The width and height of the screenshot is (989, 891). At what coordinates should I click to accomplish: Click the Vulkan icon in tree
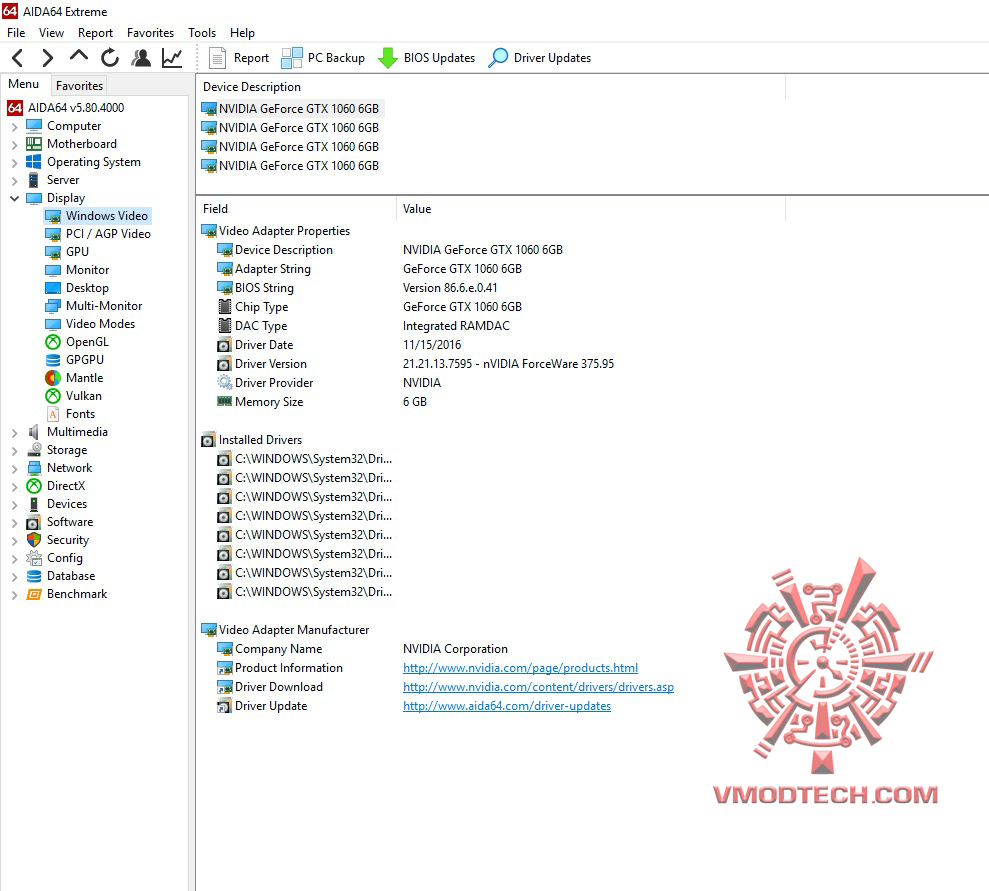tap(53, 396)
